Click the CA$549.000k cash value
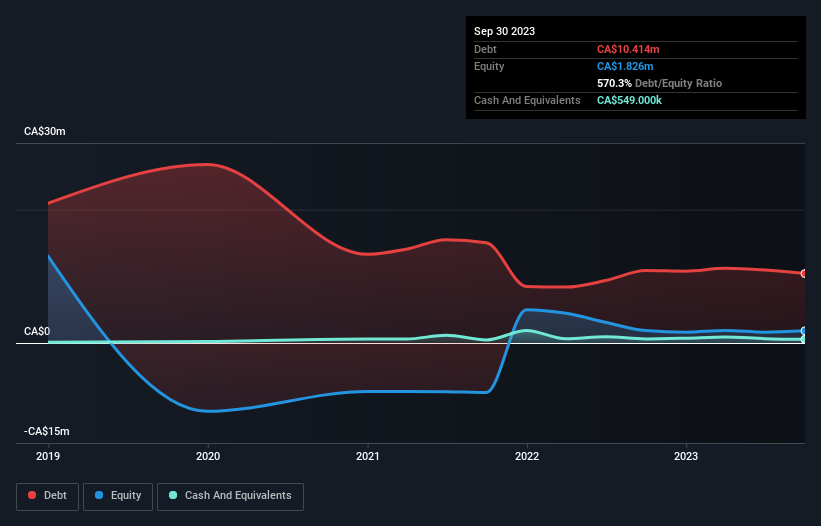 (629, 100)
